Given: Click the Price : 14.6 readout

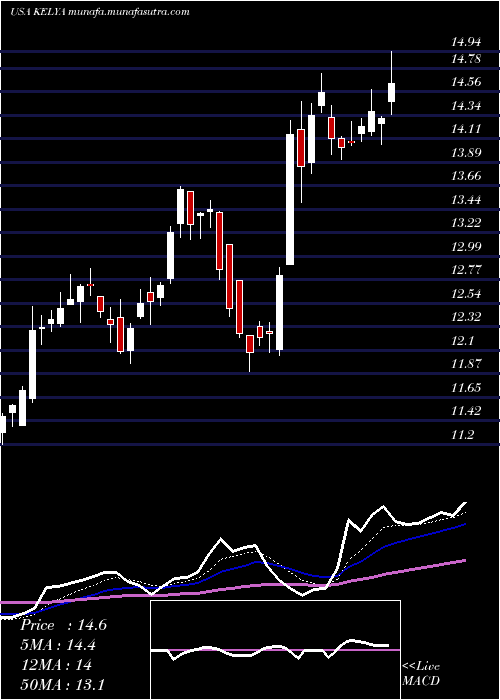Looking at the screenshot, I should [63, 625].
